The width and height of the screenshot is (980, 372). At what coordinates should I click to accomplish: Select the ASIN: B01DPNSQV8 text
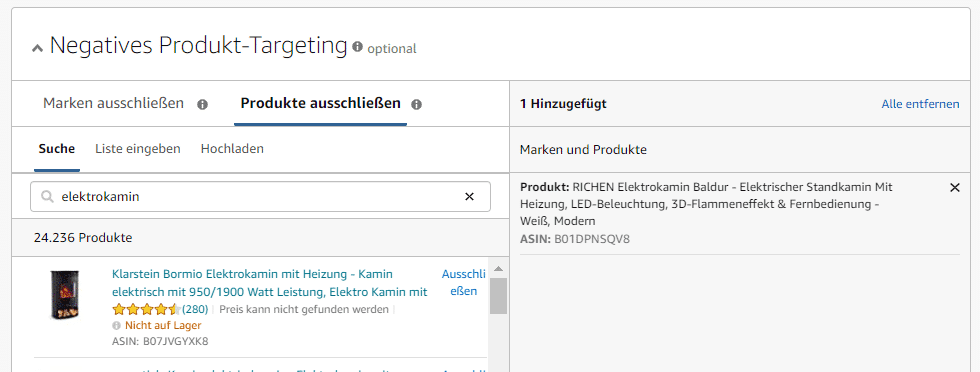tap(574, 239)
